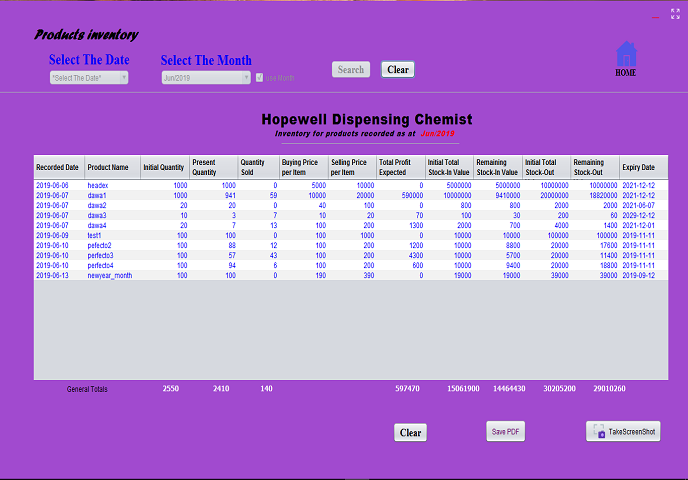Click the Product Name column header
This screenshot has width=688, height=480.
pyautogui.click(x=108, y=168)
